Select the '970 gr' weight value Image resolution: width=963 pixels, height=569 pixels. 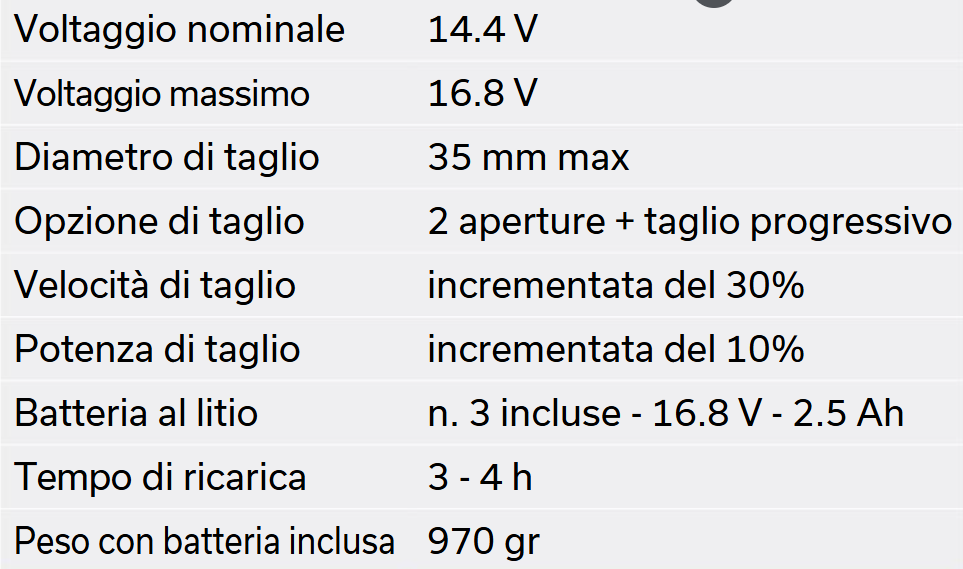click(x=484, y=541)
